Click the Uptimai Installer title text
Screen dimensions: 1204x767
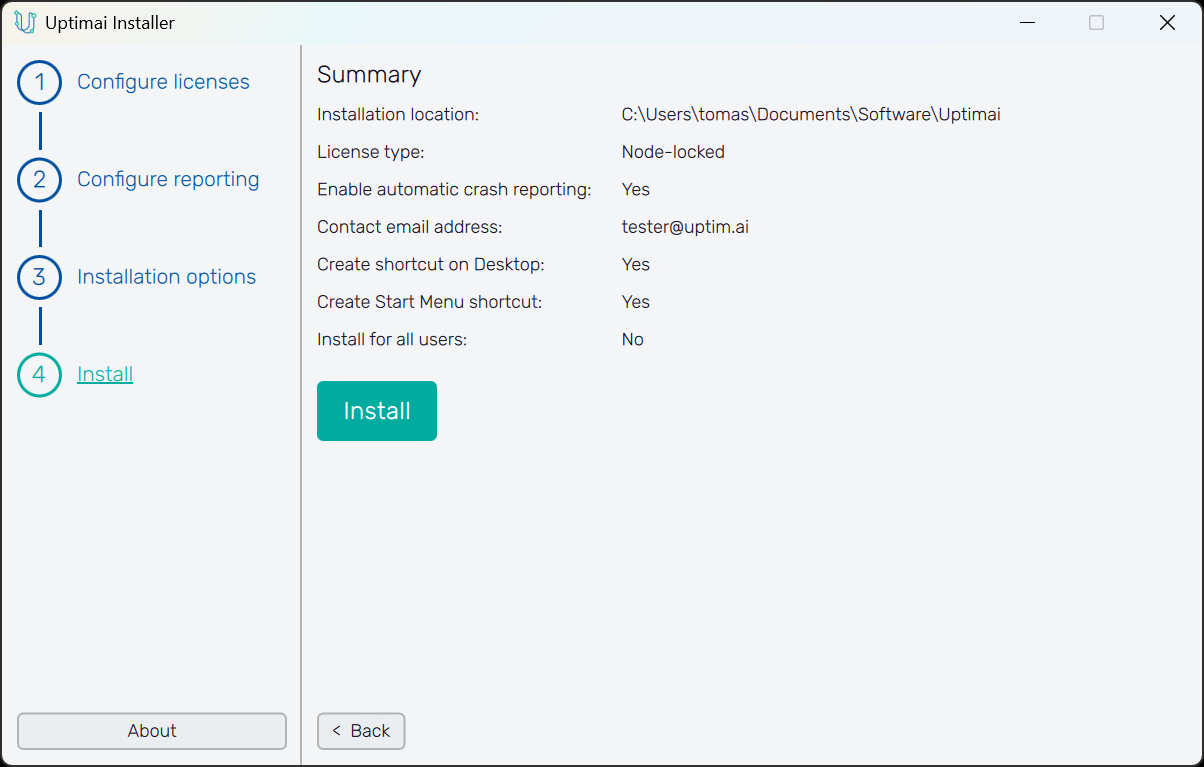pos(110,23)
